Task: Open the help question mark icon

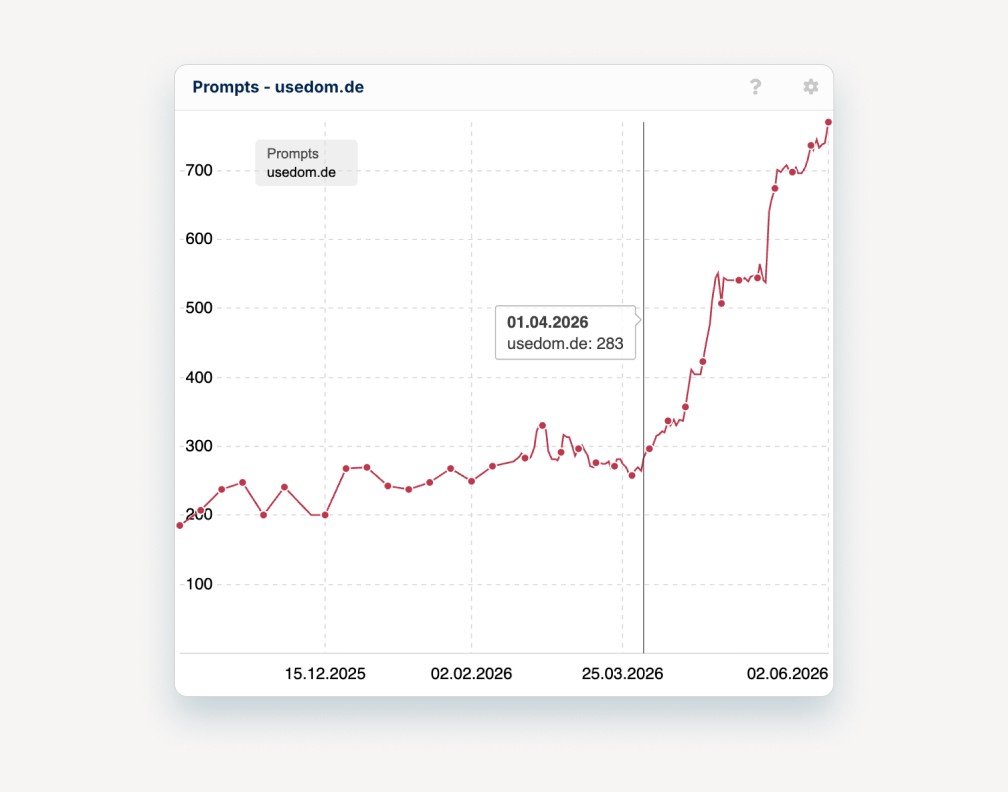Action: pos(755,87)
